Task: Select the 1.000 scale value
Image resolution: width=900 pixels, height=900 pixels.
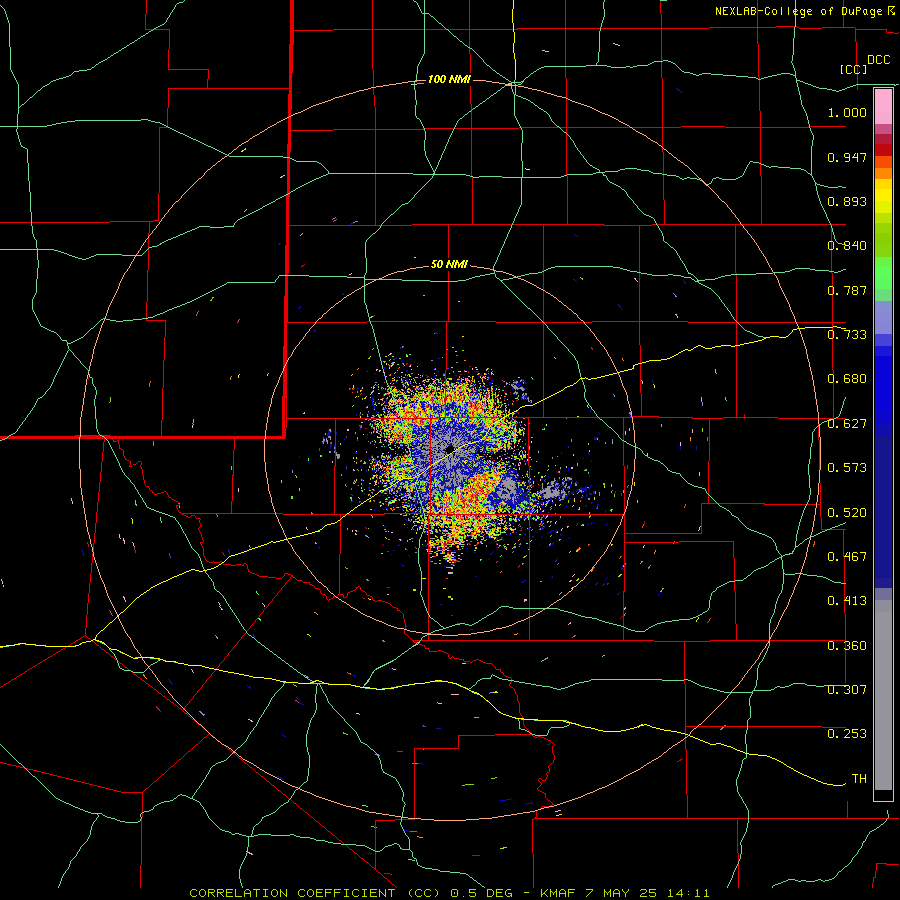Action: pyautogui.click(x=847, y=112)
